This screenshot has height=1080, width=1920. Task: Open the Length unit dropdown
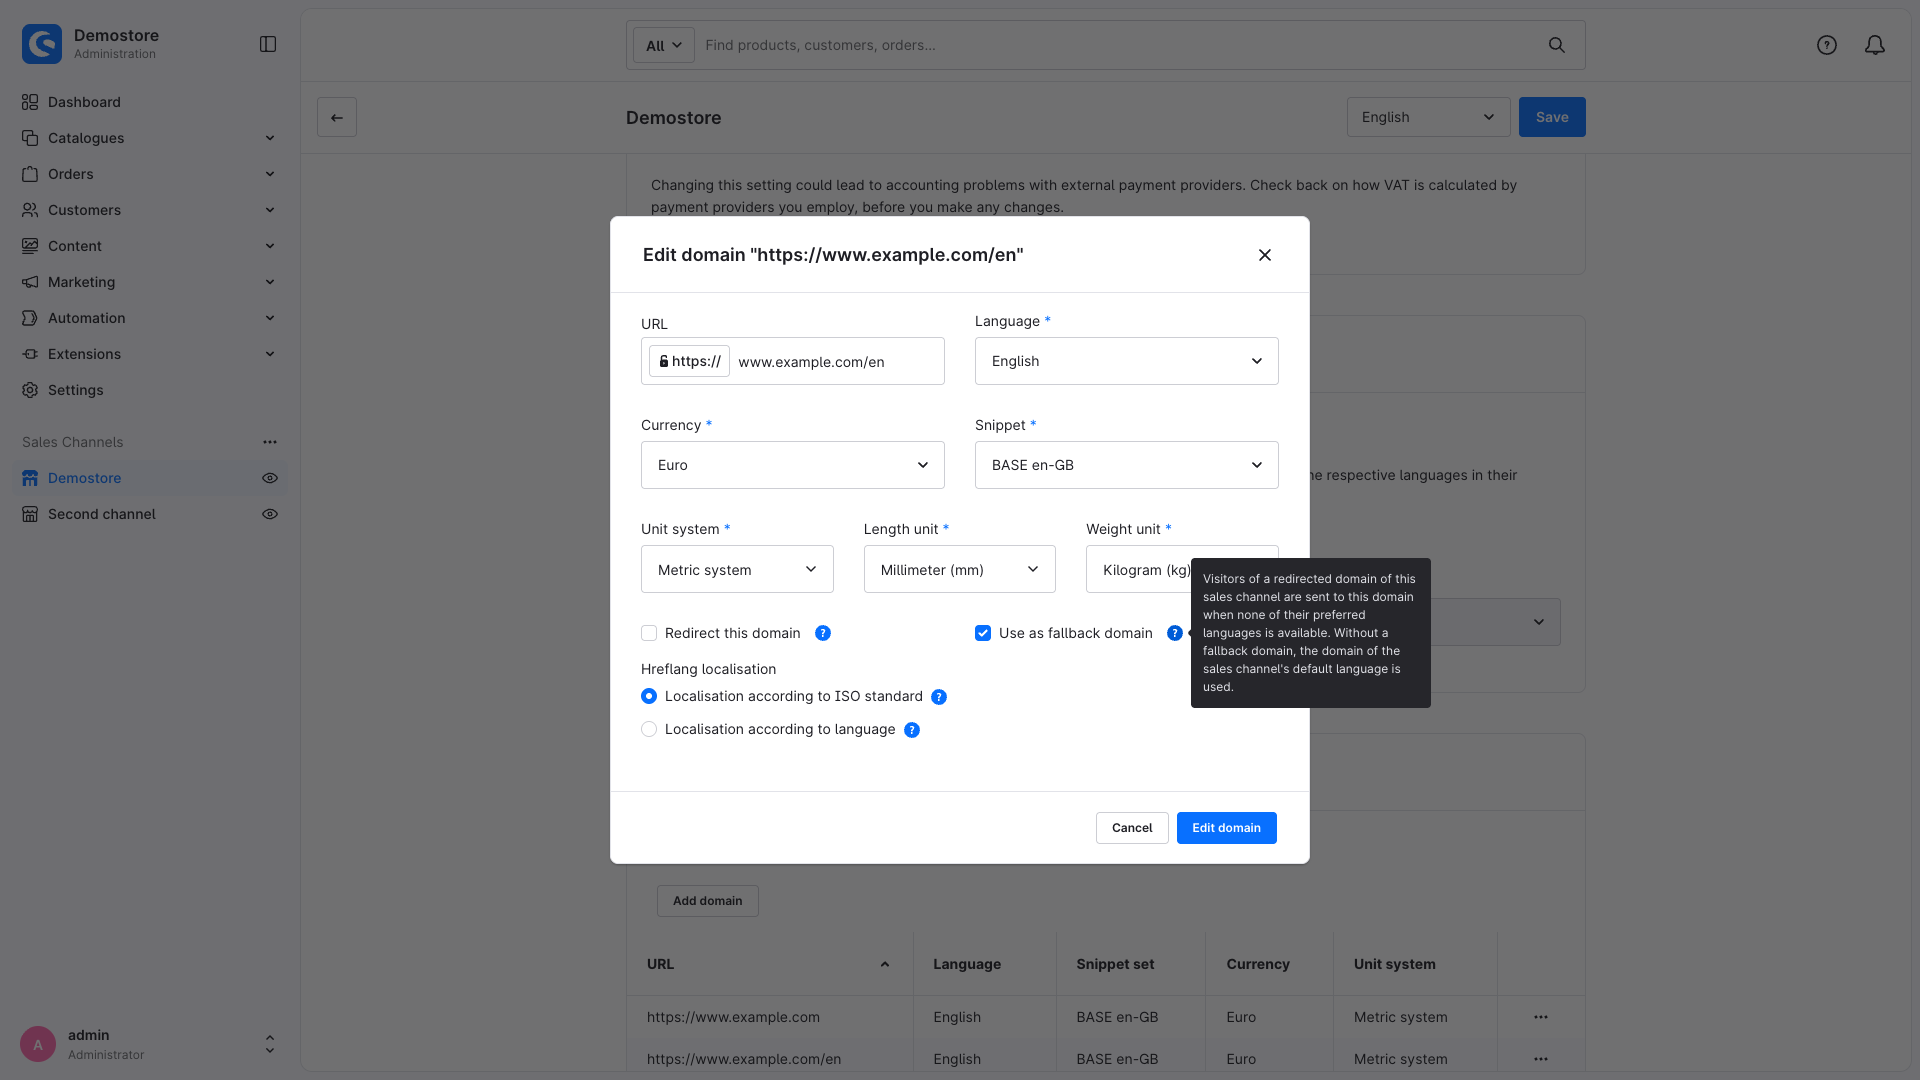click(x=960, y=569)
